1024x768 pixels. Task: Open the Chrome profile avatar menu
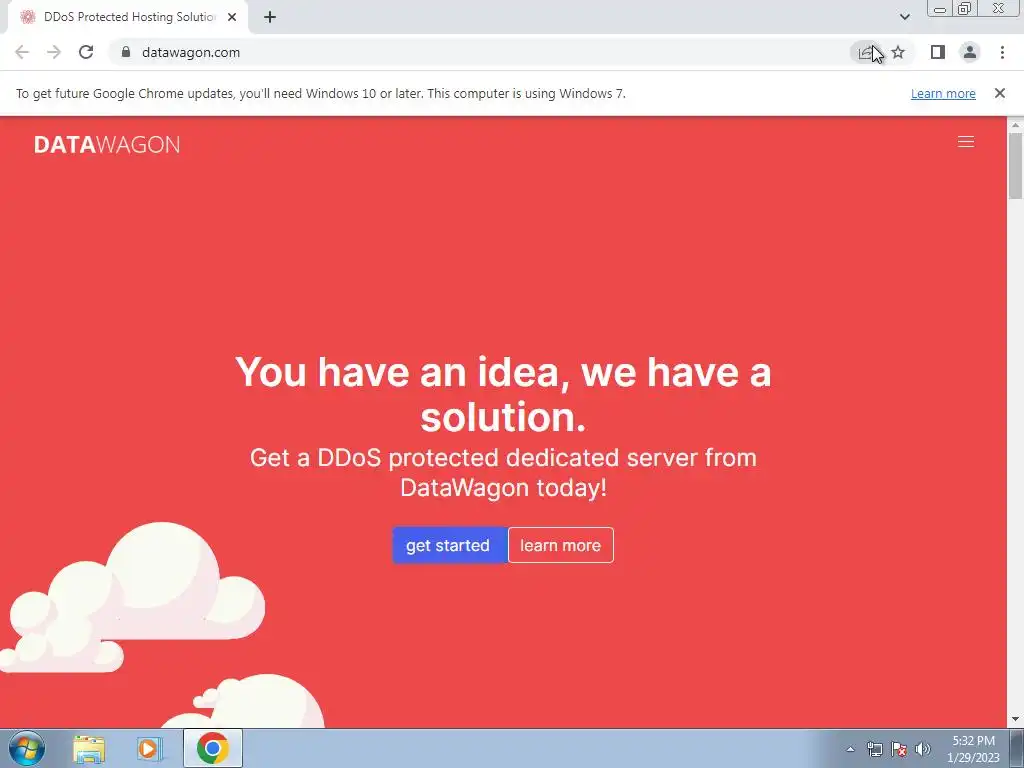coord(970,52)
